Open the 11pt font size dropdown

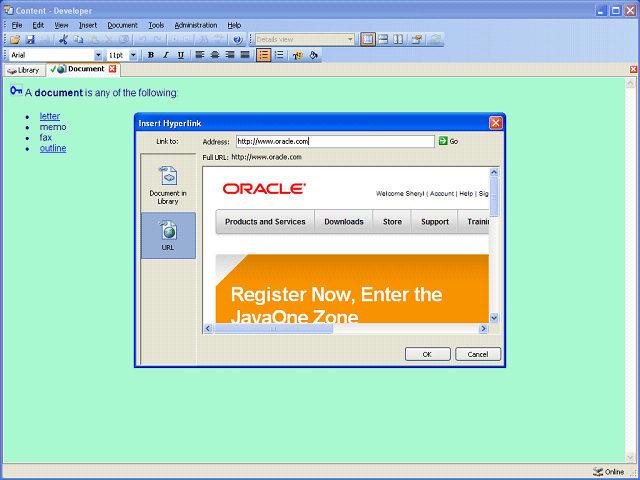coord(133,55)
